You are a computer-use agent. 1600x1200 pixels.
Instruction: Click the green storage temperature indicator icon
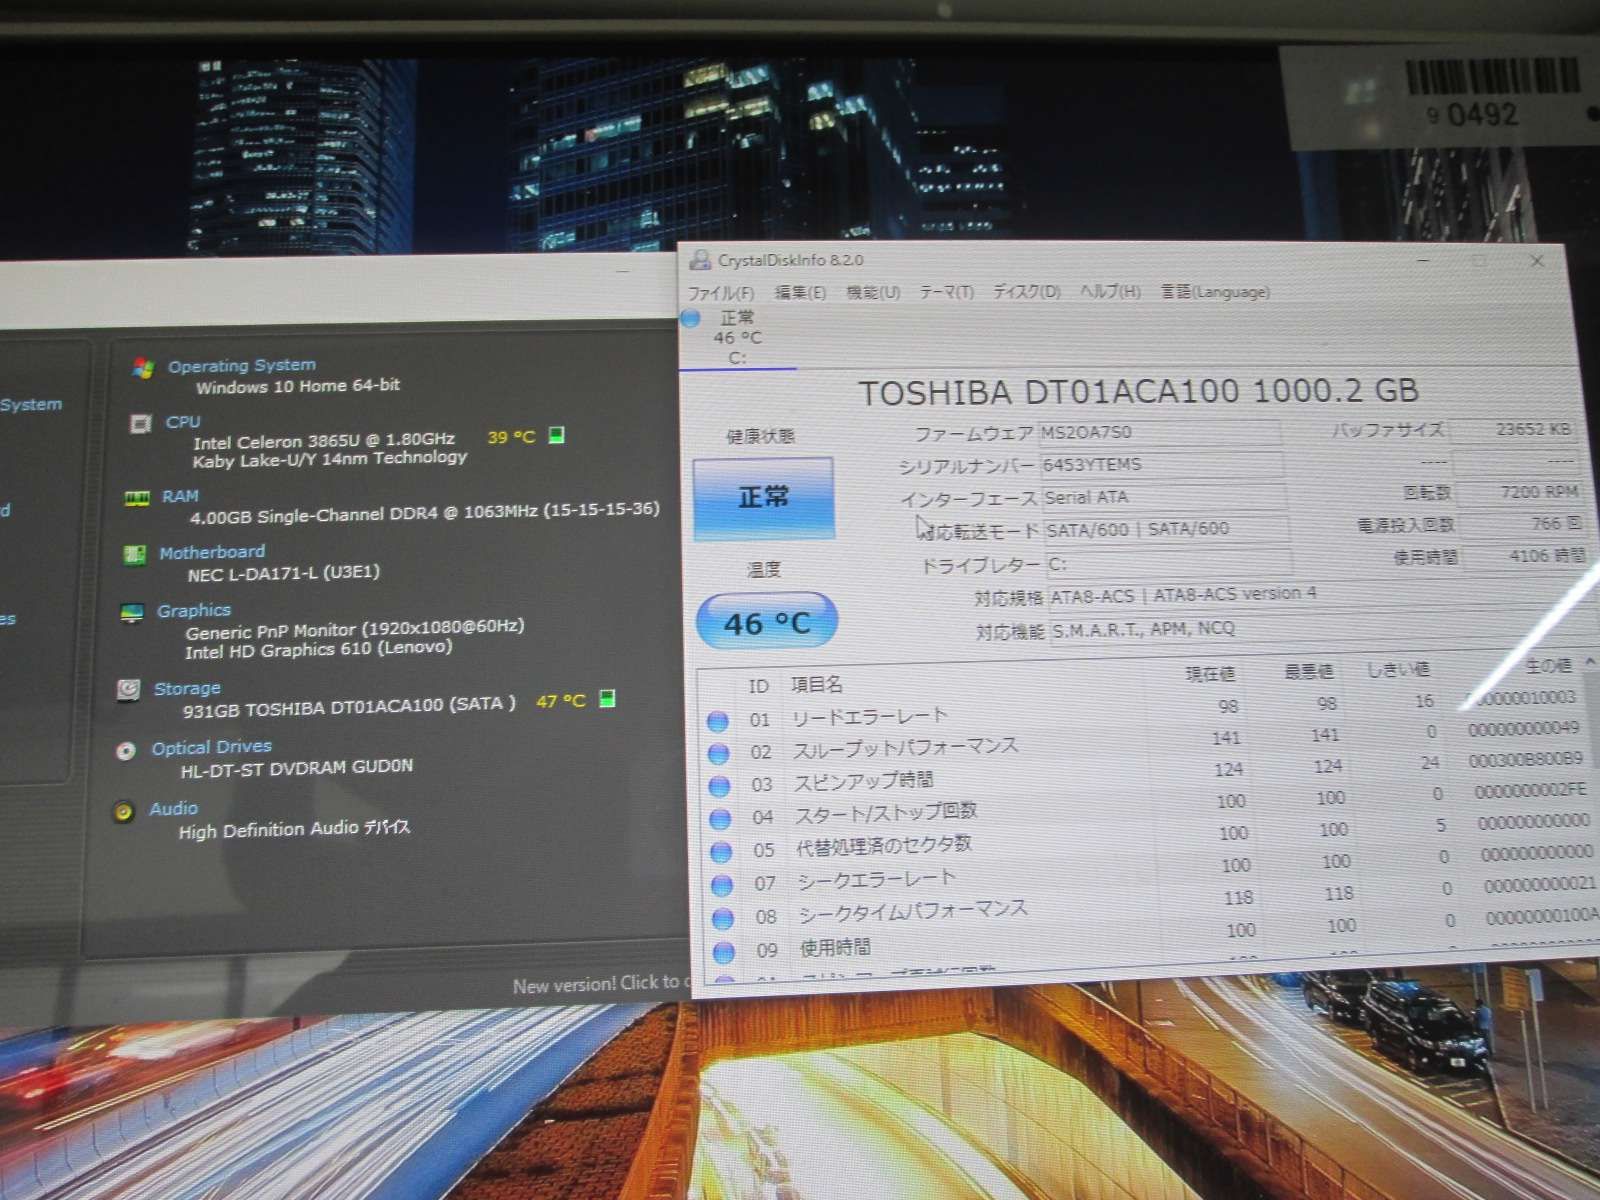[606, 699]
